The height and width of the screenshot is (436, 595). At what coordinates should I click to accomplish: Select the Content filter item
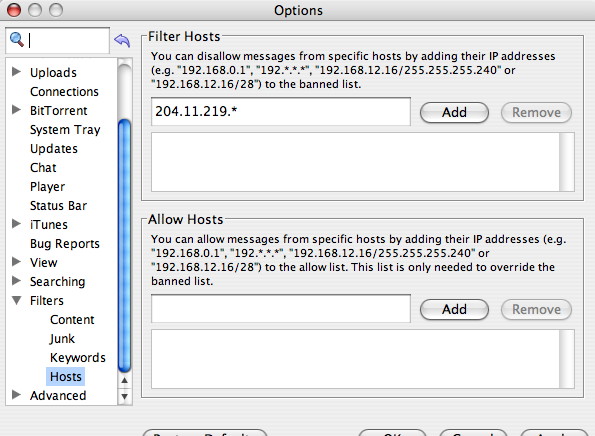click(x=72, y=320)
